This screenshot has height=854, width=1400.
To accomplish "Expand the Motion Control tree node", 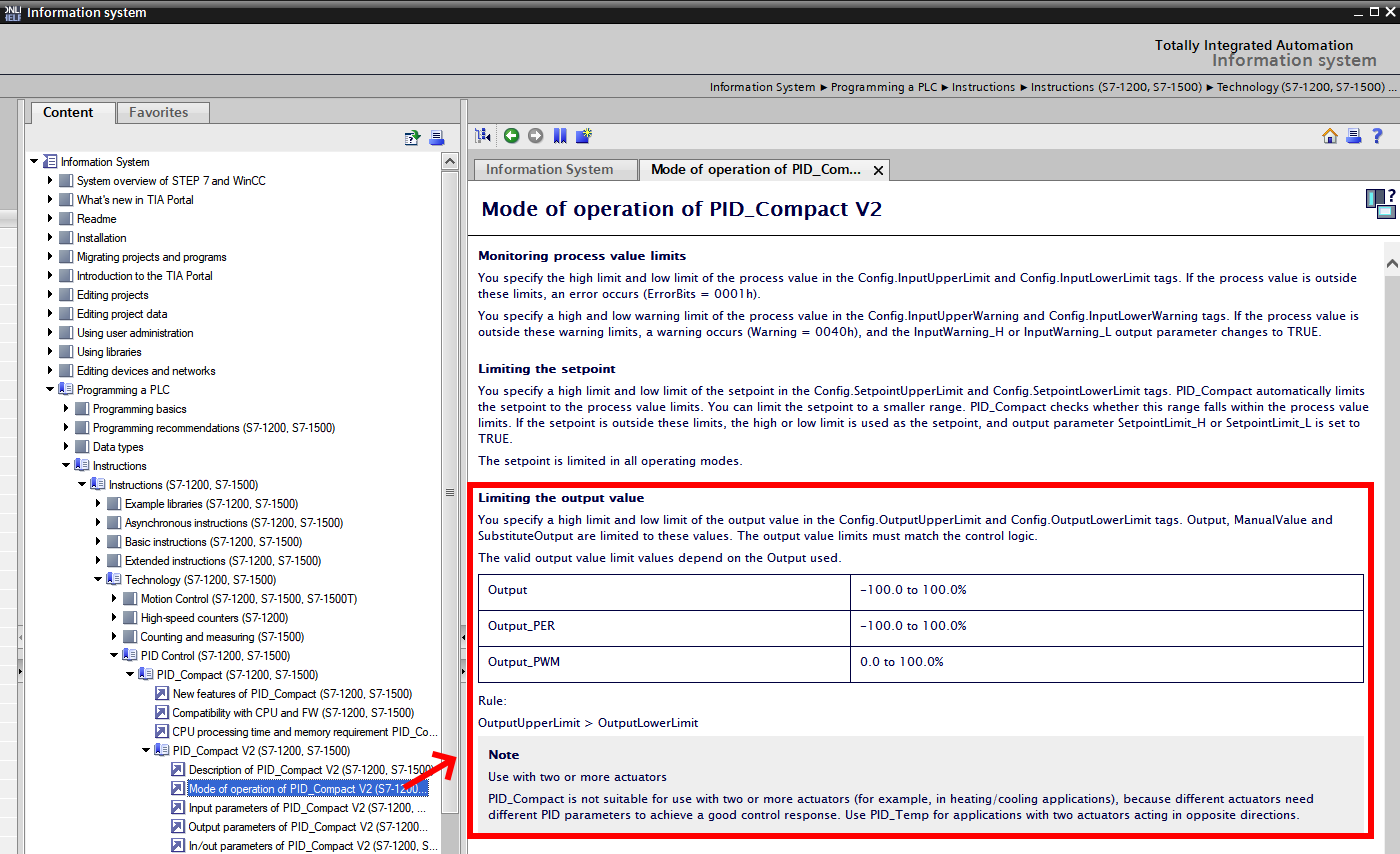I will click(x=115, y=599).
